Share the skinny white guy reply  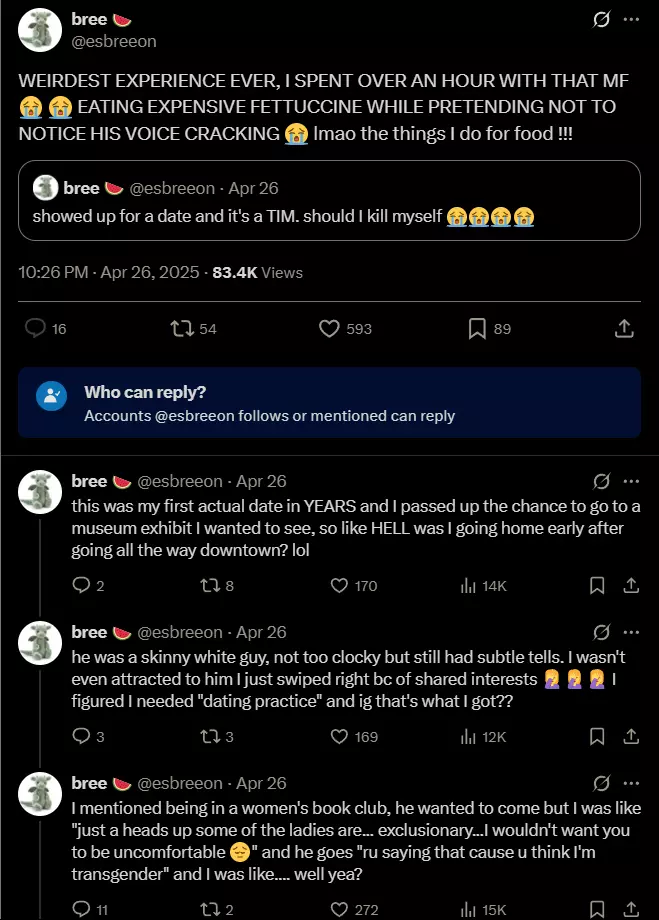pyautogui.click(x=631, y=737)
